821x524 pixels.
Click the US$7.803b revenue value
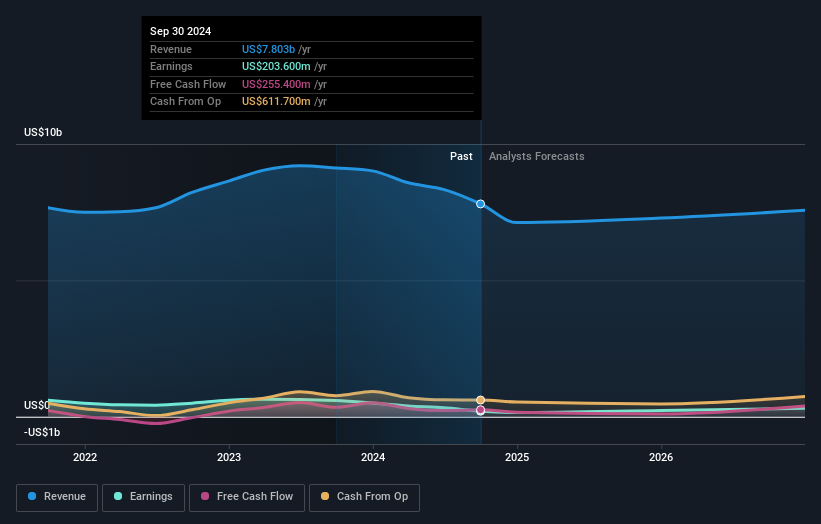point(268,49)
